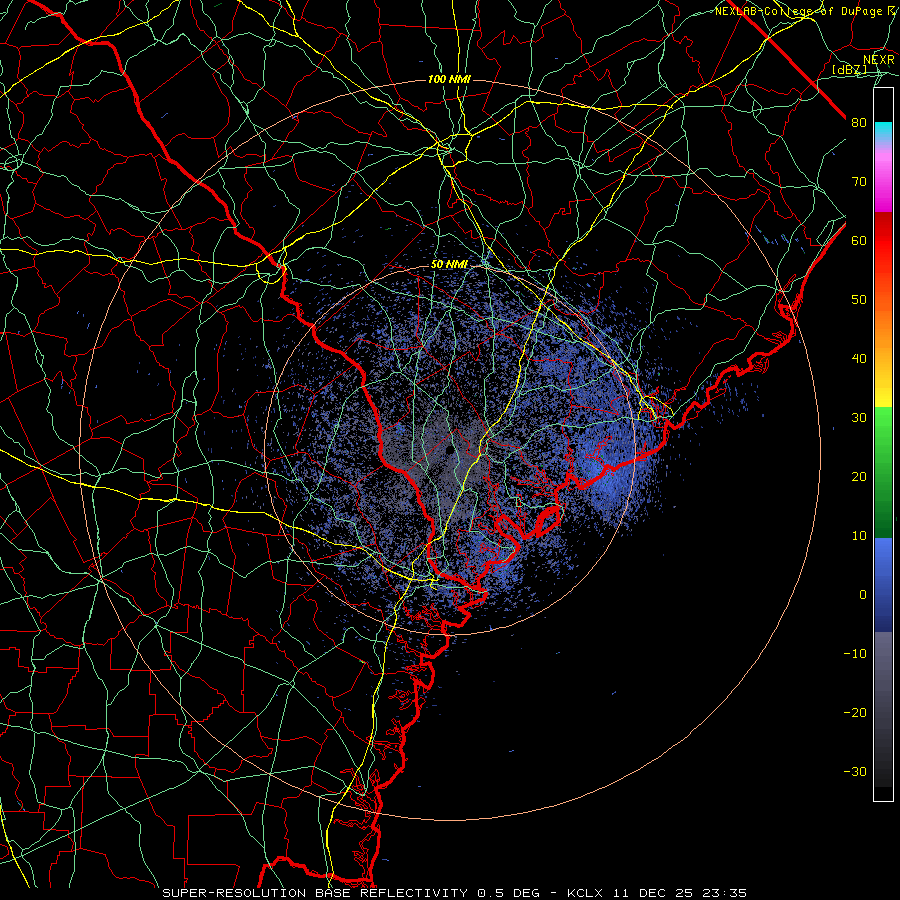Screen dimensions: 900x900
Task: Click the 100 NMI range ring label
Action: [449, 79]
